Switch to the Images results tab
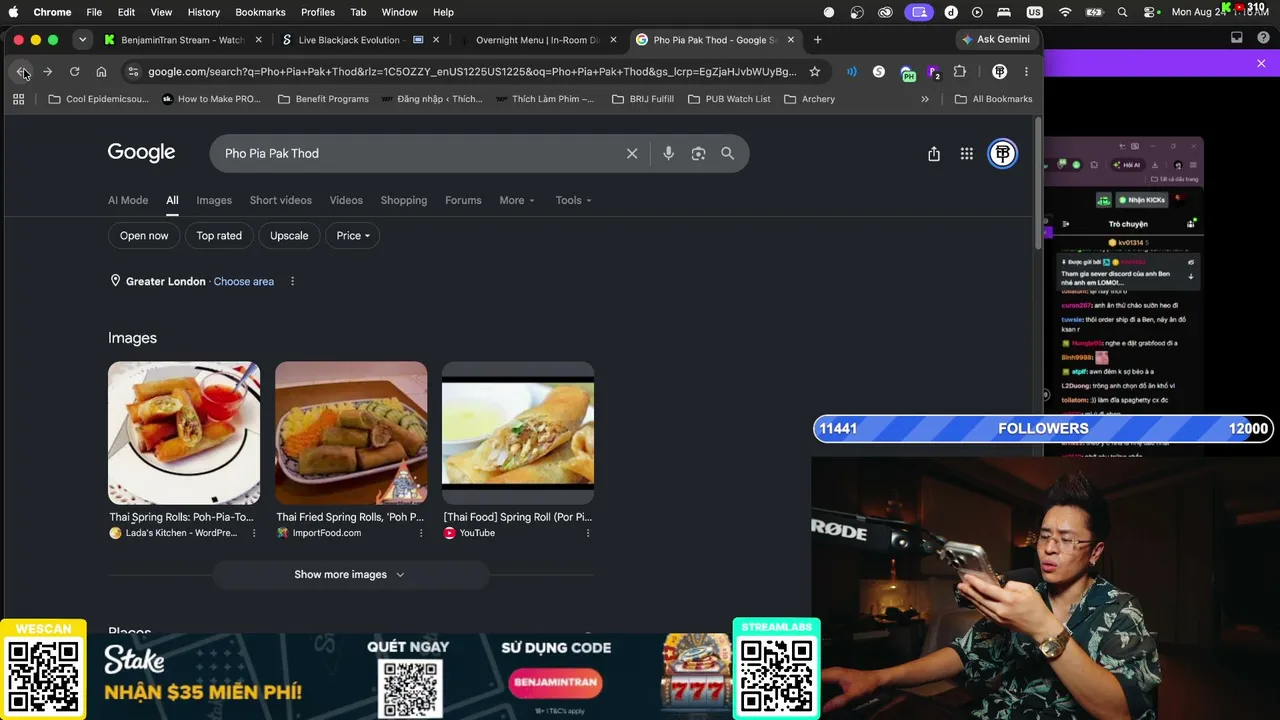Image resolution: width=1280 pixels, height=720 pixels. [214, 200]
